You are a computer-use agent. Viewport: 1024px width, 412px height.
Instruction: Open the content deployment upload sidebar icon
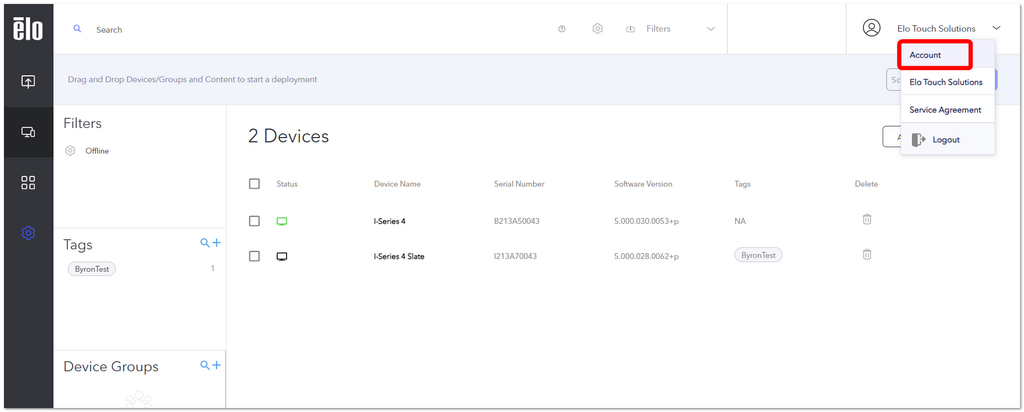tap(28, 82)
